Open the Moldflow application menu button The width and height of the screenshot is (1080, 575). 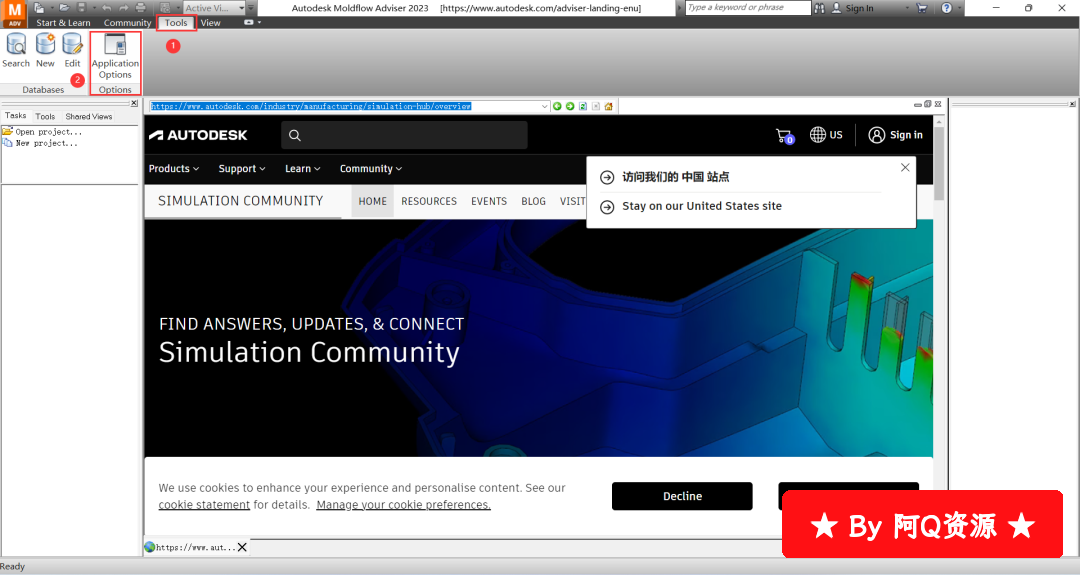click(14, 12)
